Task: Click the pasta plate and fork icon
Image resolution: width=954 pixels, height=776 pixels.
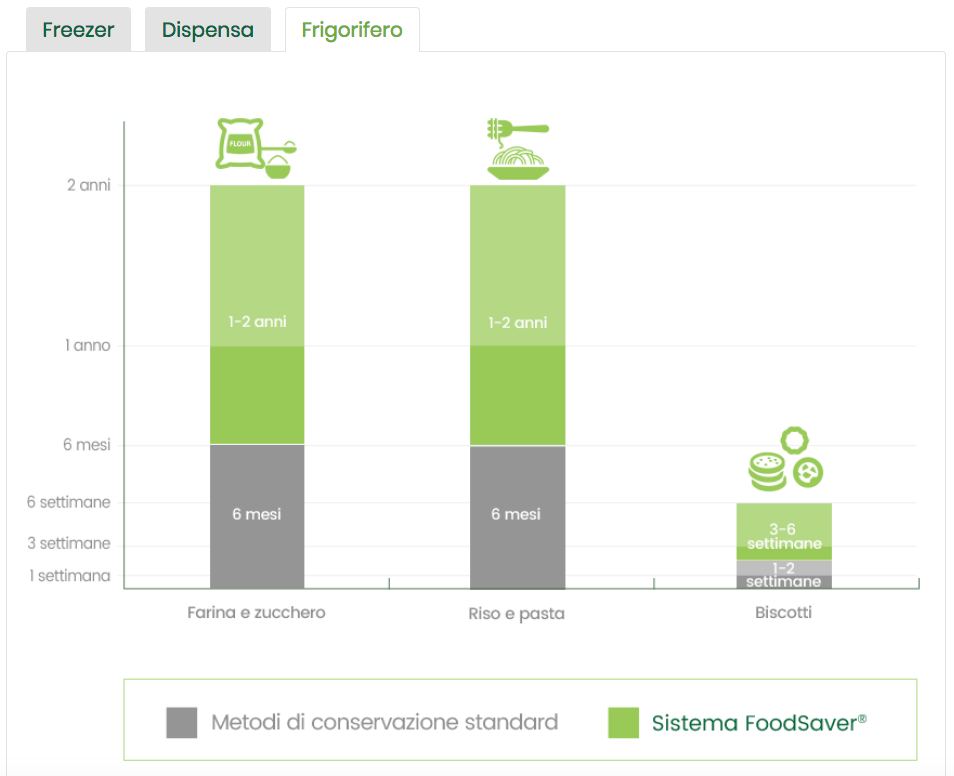Action: [x=517, y=150]
